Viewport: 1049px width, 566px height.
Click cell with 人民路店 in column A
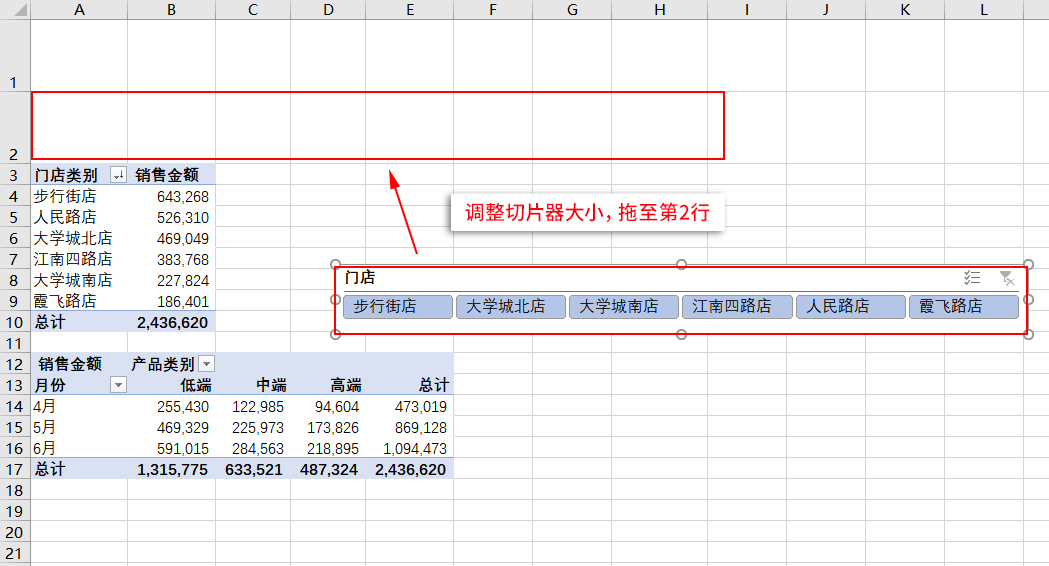pyautogui.click(x=65, y=217)
